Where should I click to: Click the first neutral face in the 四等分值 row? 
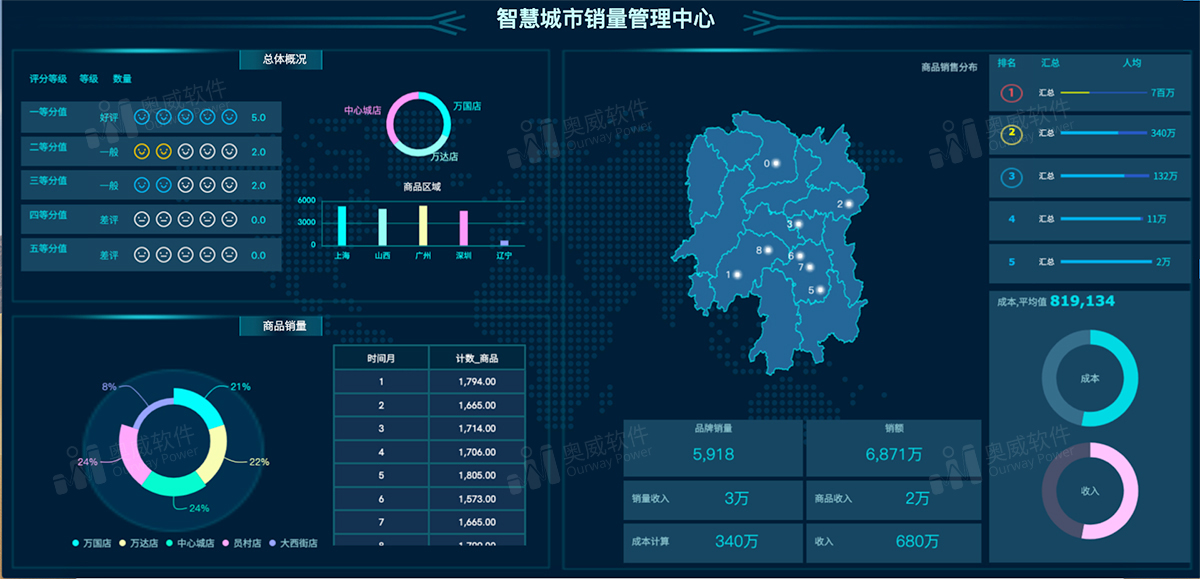[141, 220]
